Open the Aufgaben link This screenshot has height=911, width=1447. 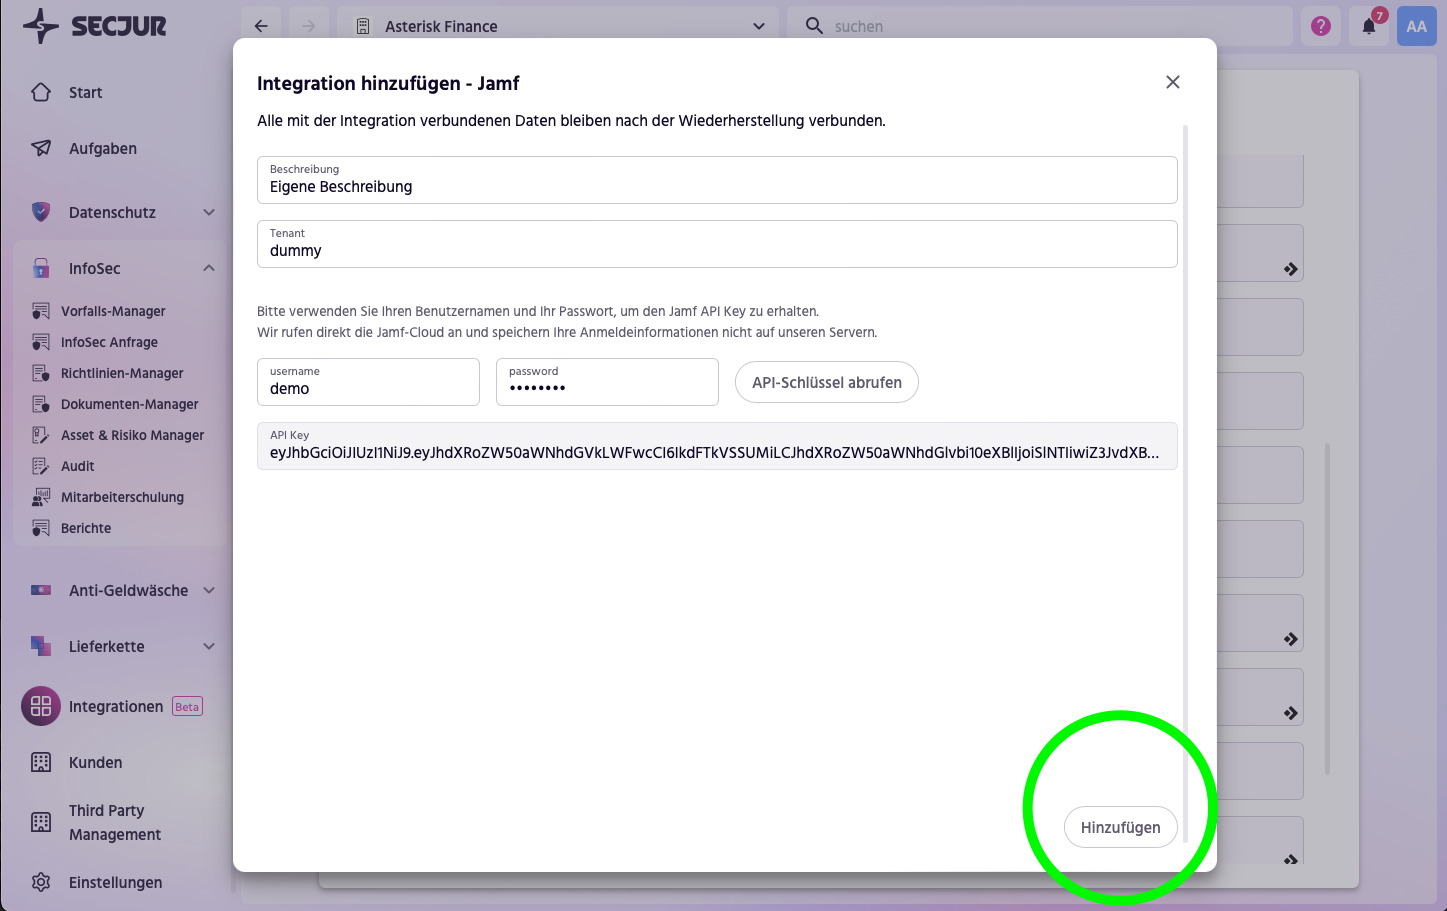[x=103, y=148]
